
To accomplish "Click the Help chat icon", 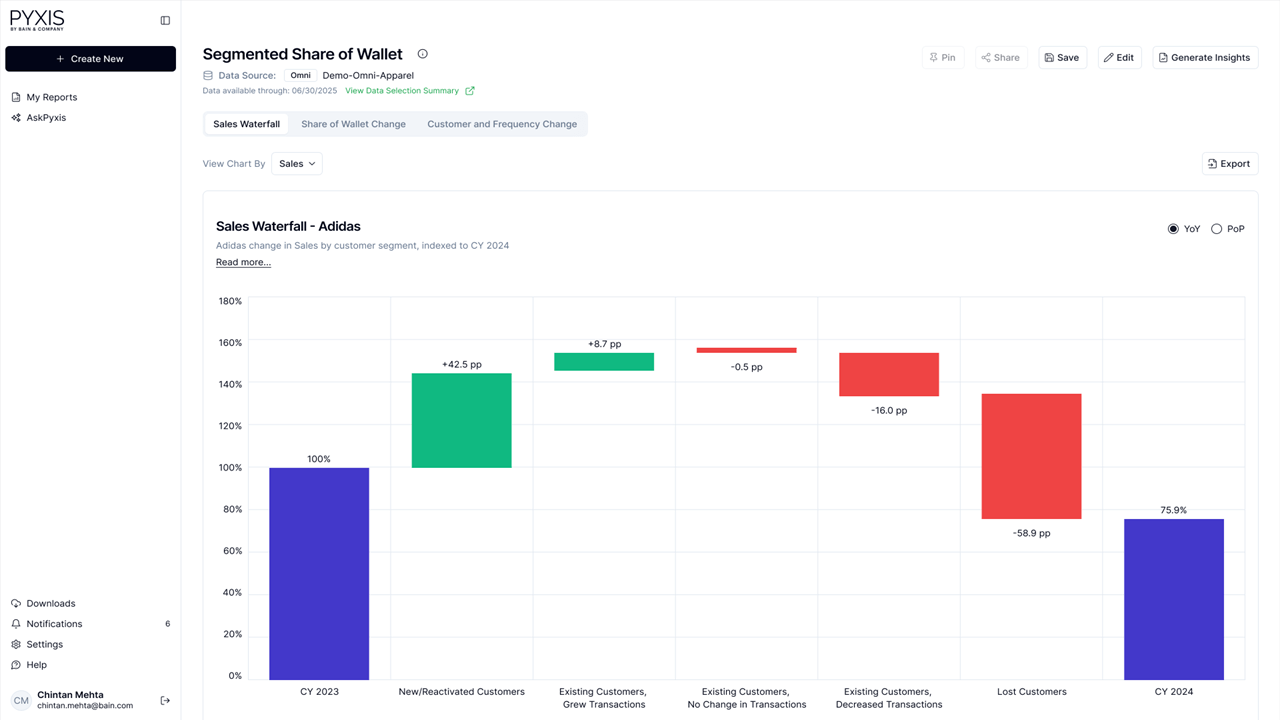I will click(x=15, y=664).
